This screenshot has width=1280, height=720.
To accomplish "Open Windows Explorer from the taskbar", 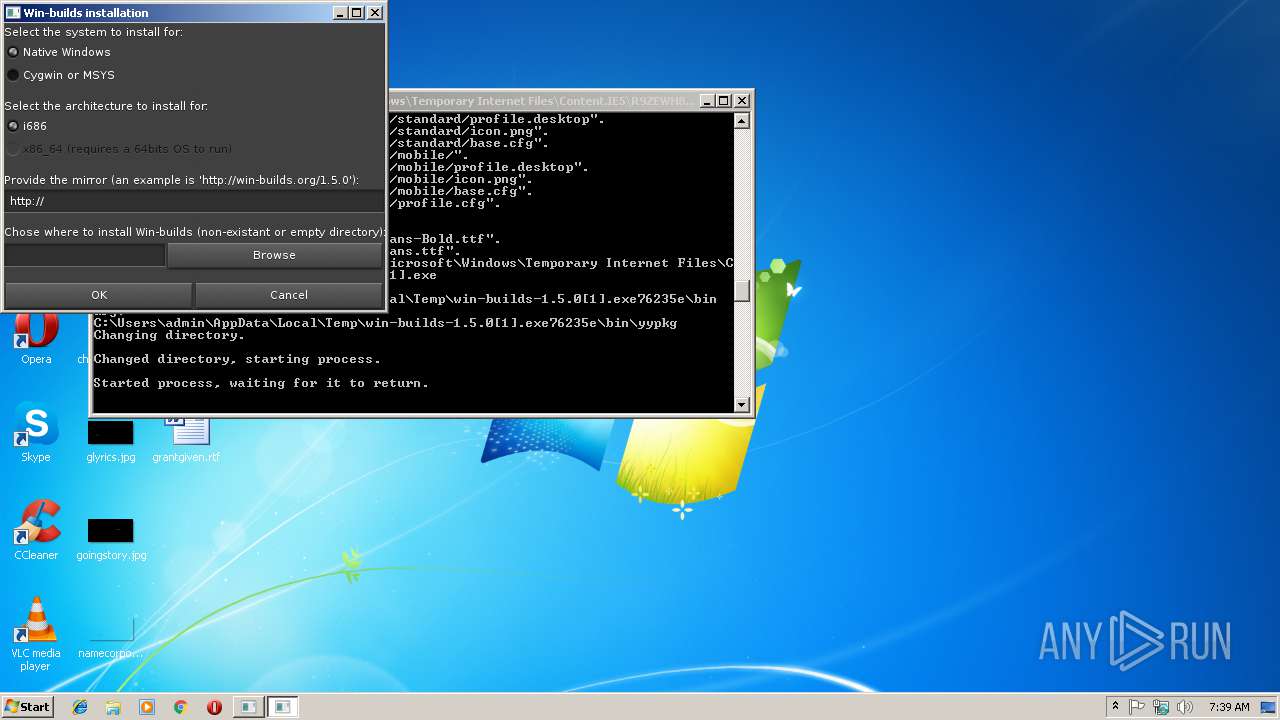I will (x=113, y=707).
